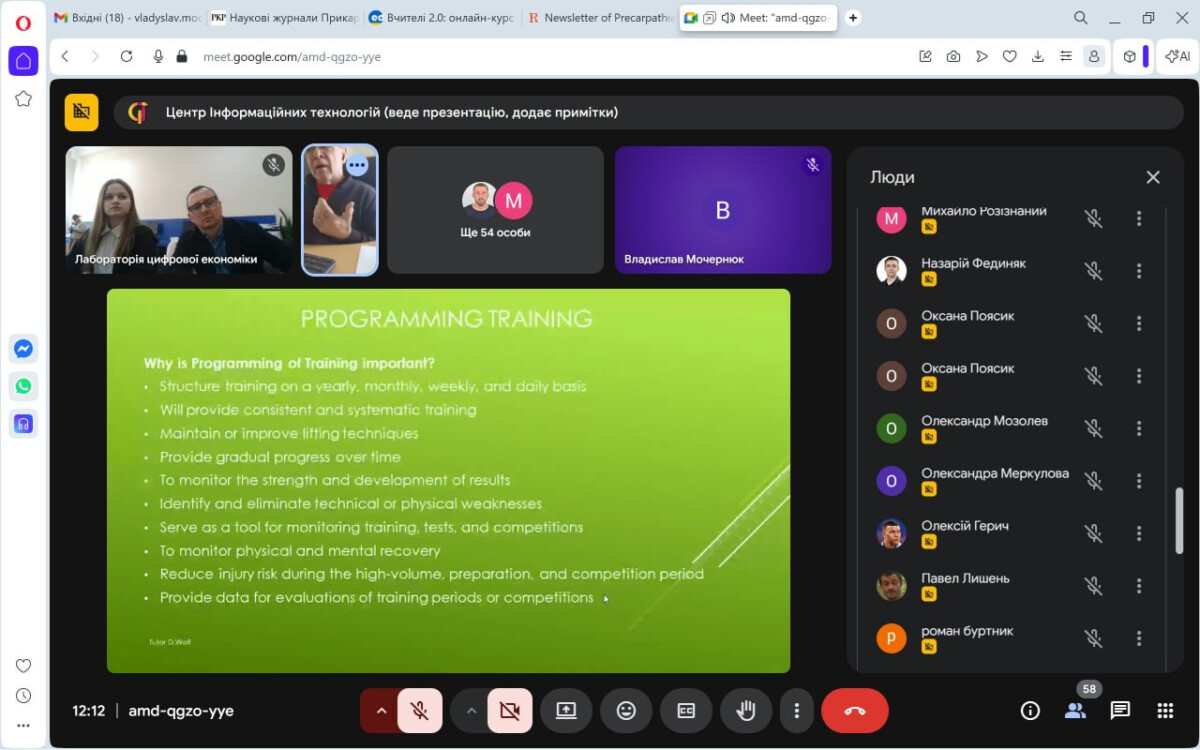1200x750 pixels.
Task: Expand video settings chevron beside camera
Action: point(470,711)
